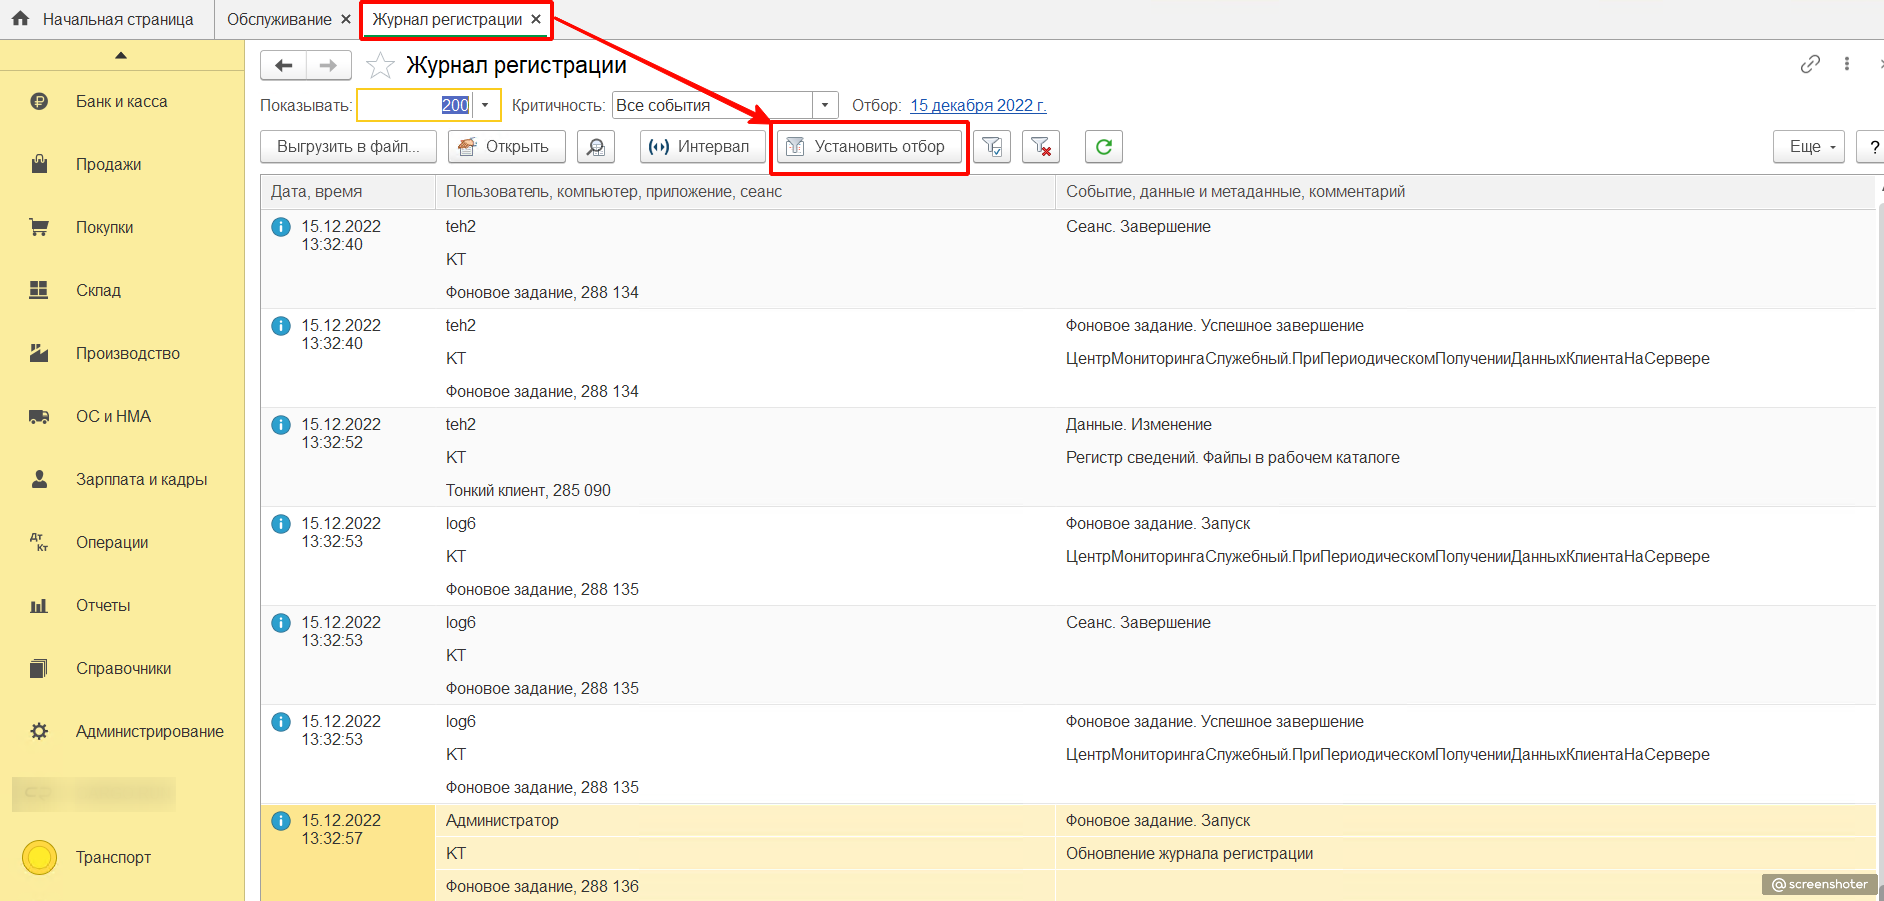Viewport: 1884px width, 901px height.
Task: Open Операции section
Action: [x=122, y=543]
